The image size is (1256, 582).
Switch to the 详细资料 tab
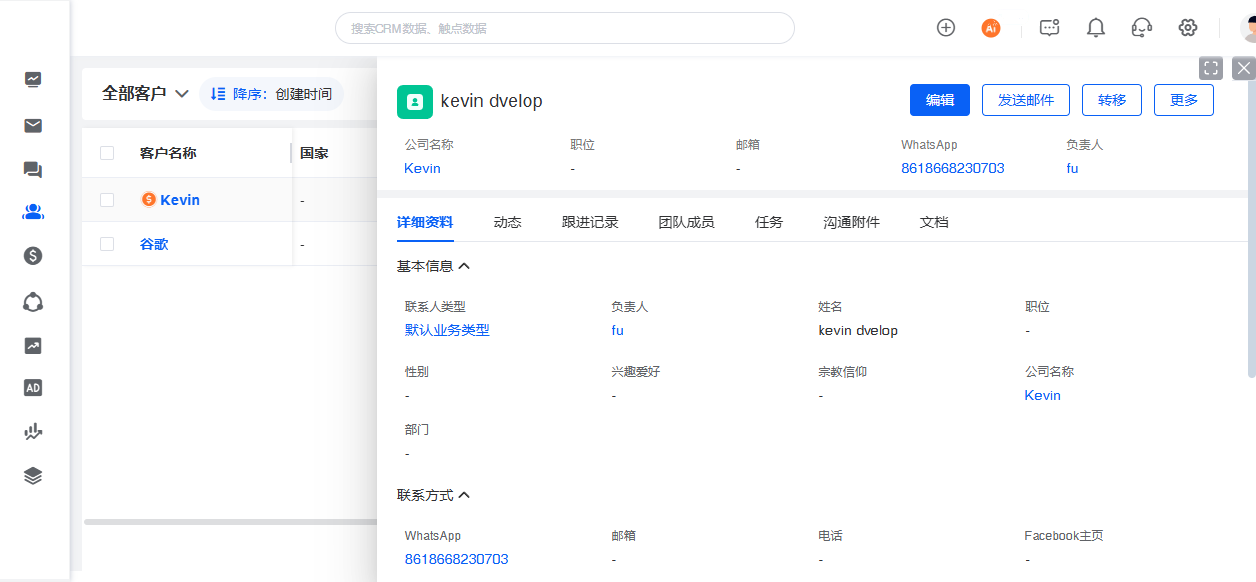pyautogui.click(x=425, y=222)
